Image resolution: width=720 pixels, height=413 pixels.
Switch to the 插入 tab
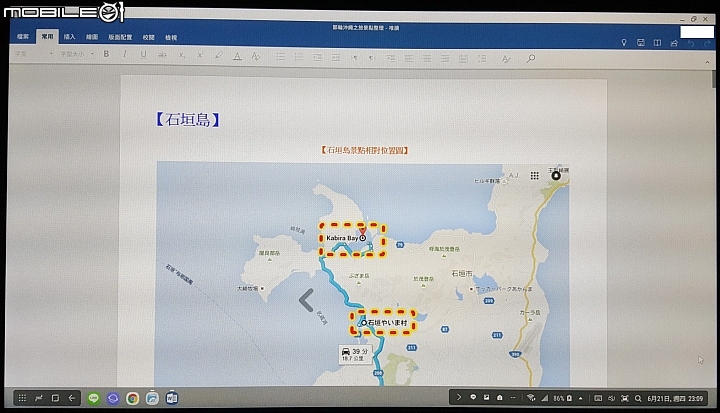69,37
